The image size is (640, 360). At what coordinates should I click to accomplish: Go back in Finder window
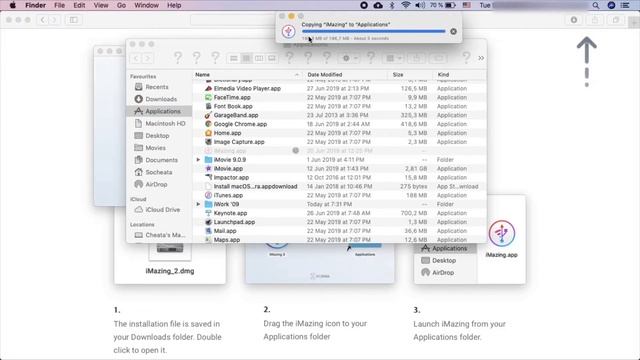click(x=136, y=58)
